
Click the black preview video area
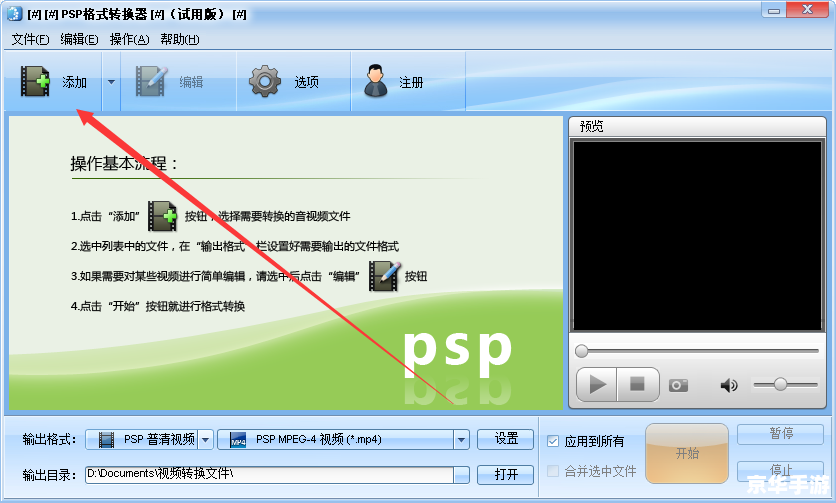697,235
